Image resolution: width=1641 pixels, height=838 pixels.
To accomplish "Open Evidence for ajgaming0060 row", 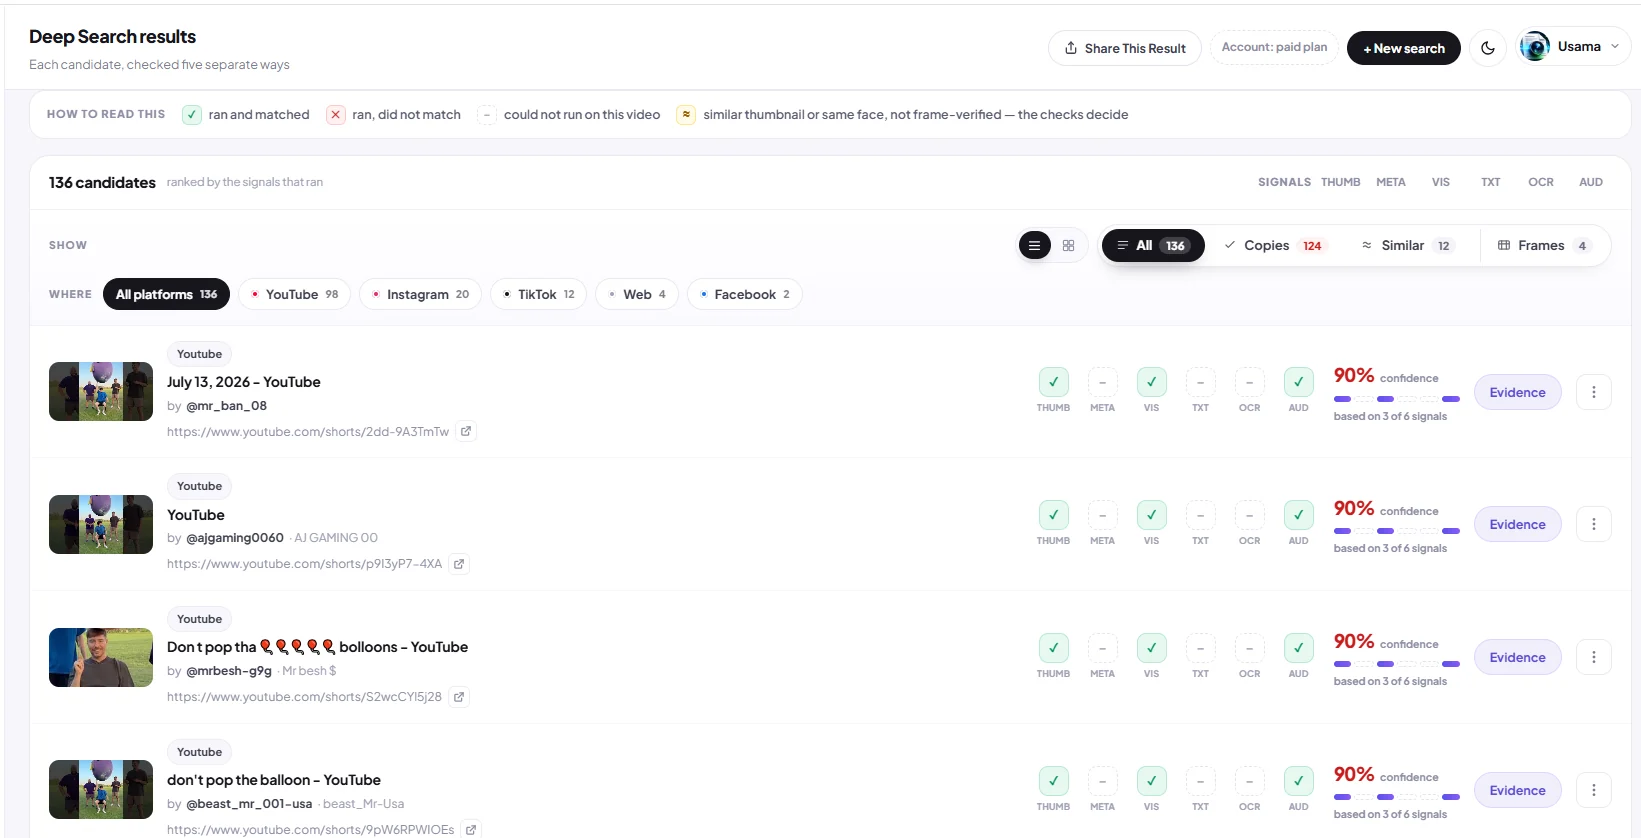I will tap(1517, 524).
